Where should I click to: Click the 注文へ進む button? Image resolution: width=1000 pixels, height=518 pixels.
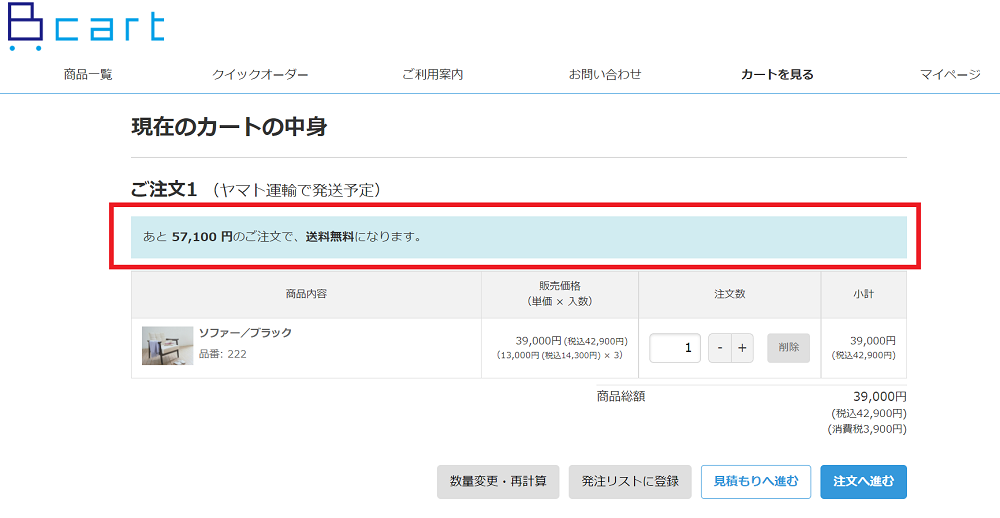point(864,482)
